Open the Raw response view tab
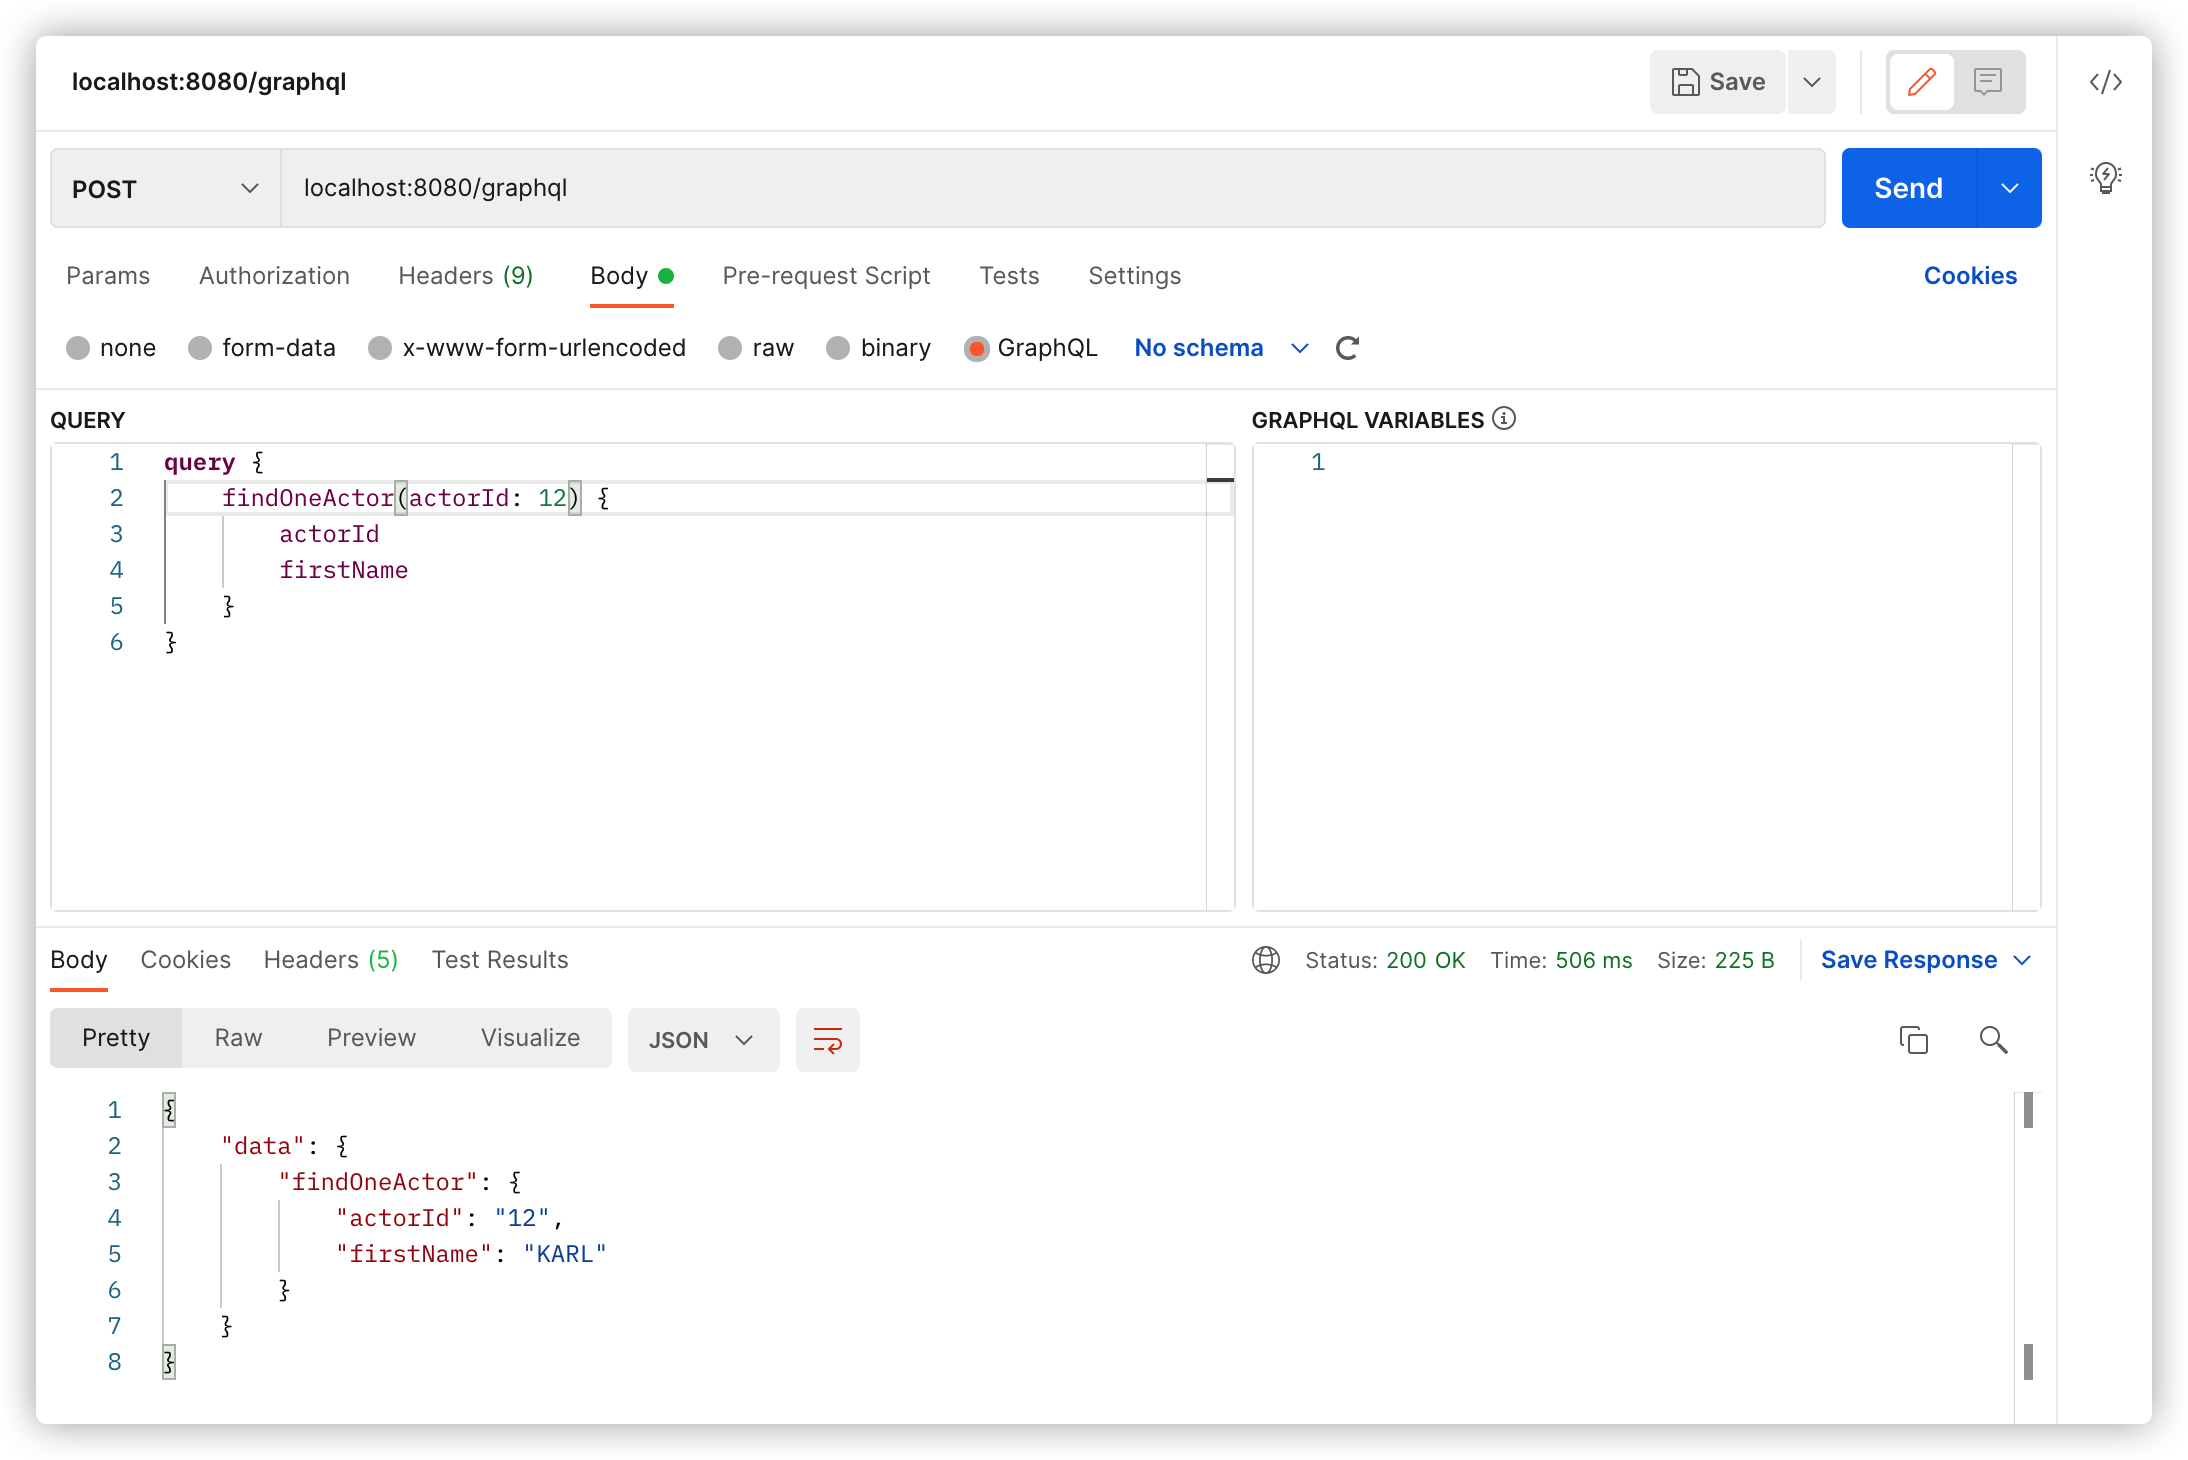Image resolution: width=2188 pixels, height=1460 pixels. coord(238,1038)
